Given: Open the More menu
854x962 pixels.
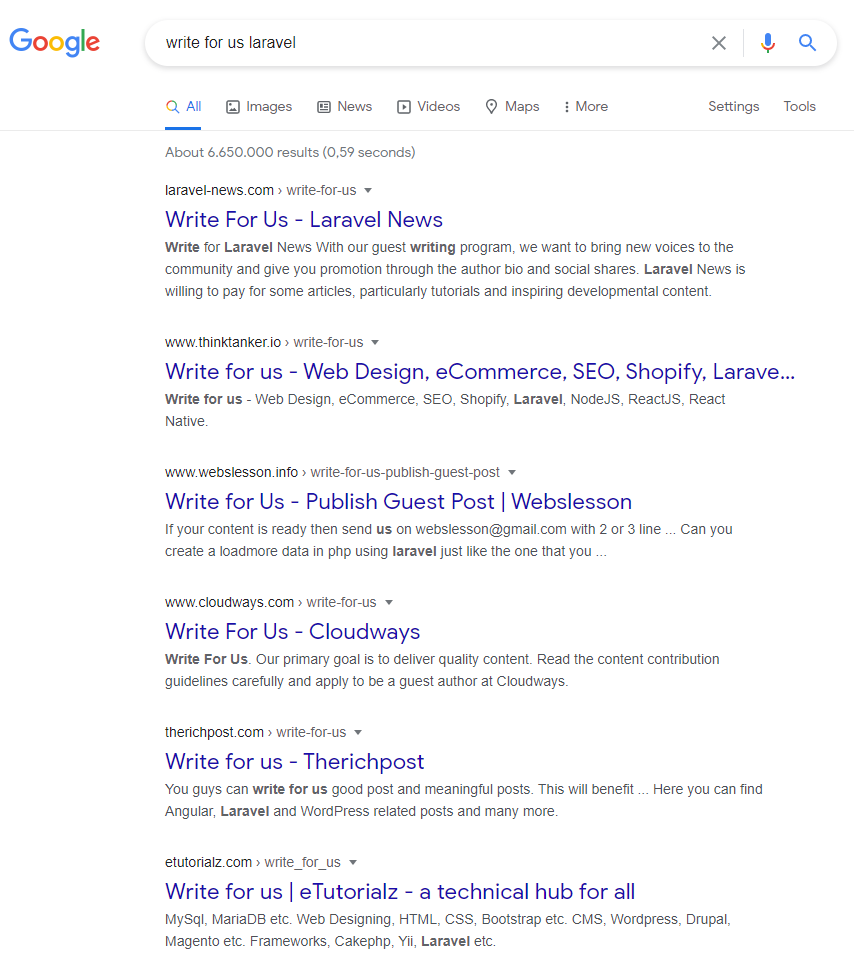Looking at the screenshot, I should pos(586,107).
